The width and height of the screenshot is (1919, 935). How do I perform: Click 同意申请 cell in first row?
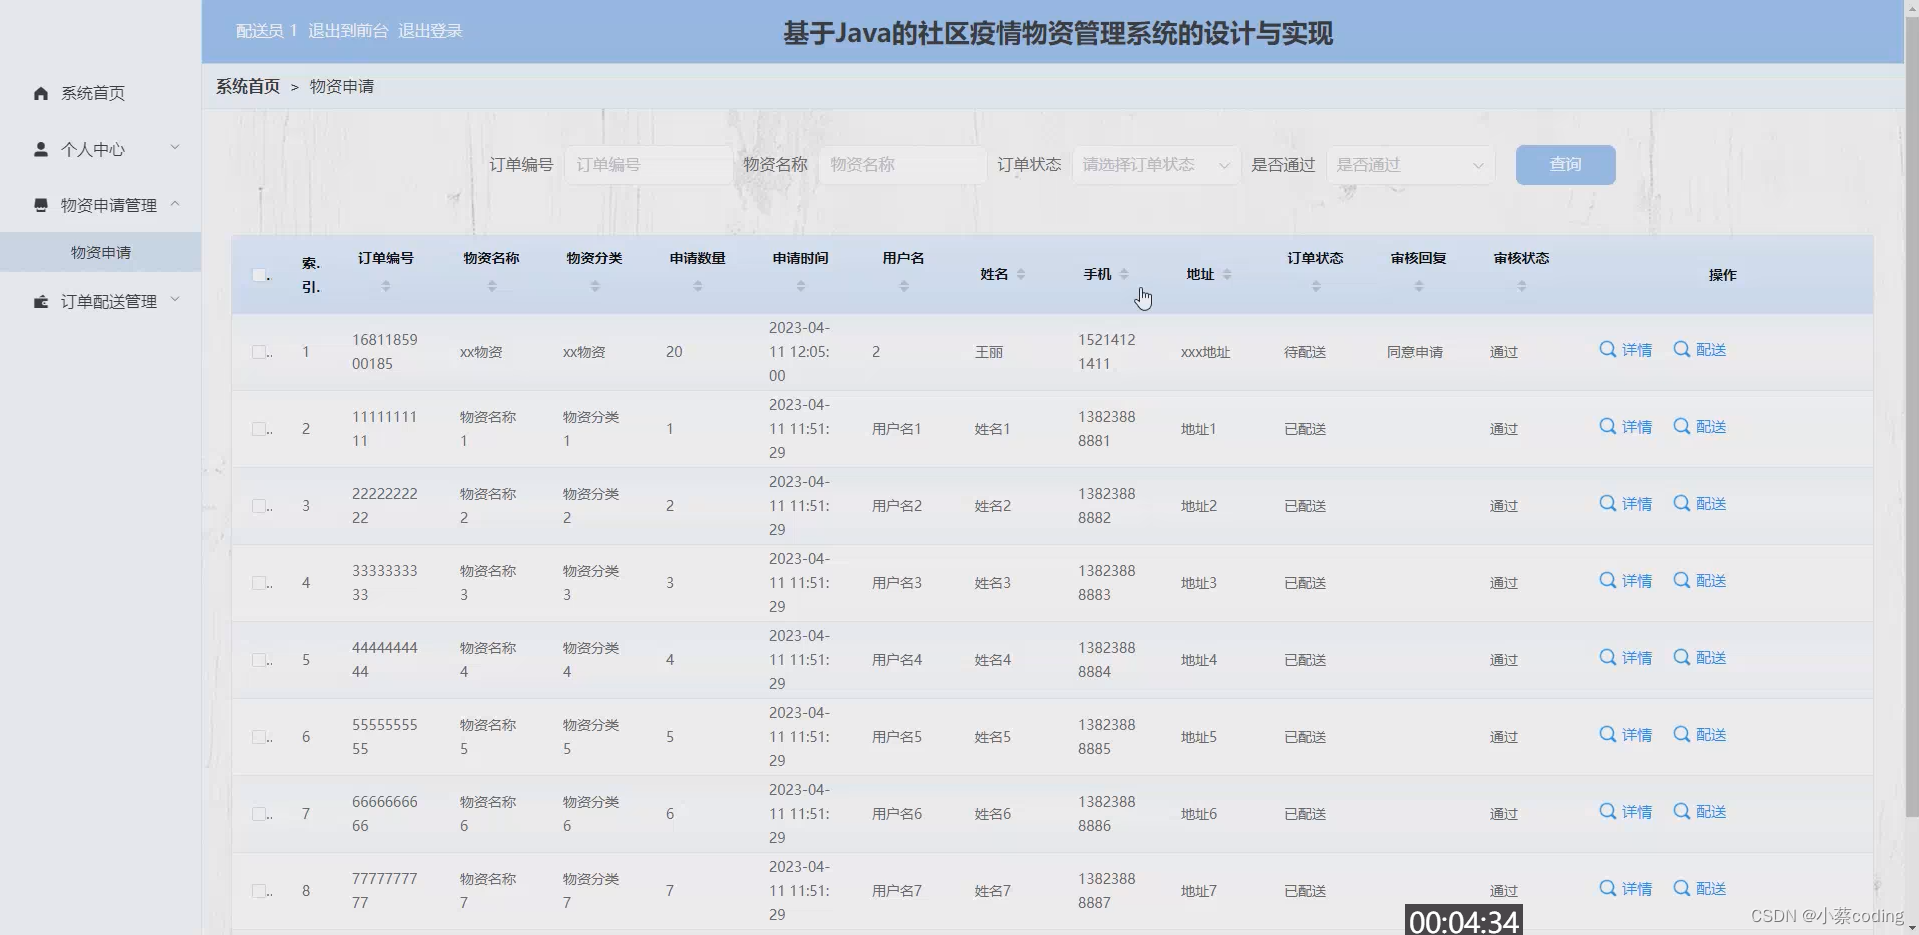pyautogui.click(x=1415, y=352)
